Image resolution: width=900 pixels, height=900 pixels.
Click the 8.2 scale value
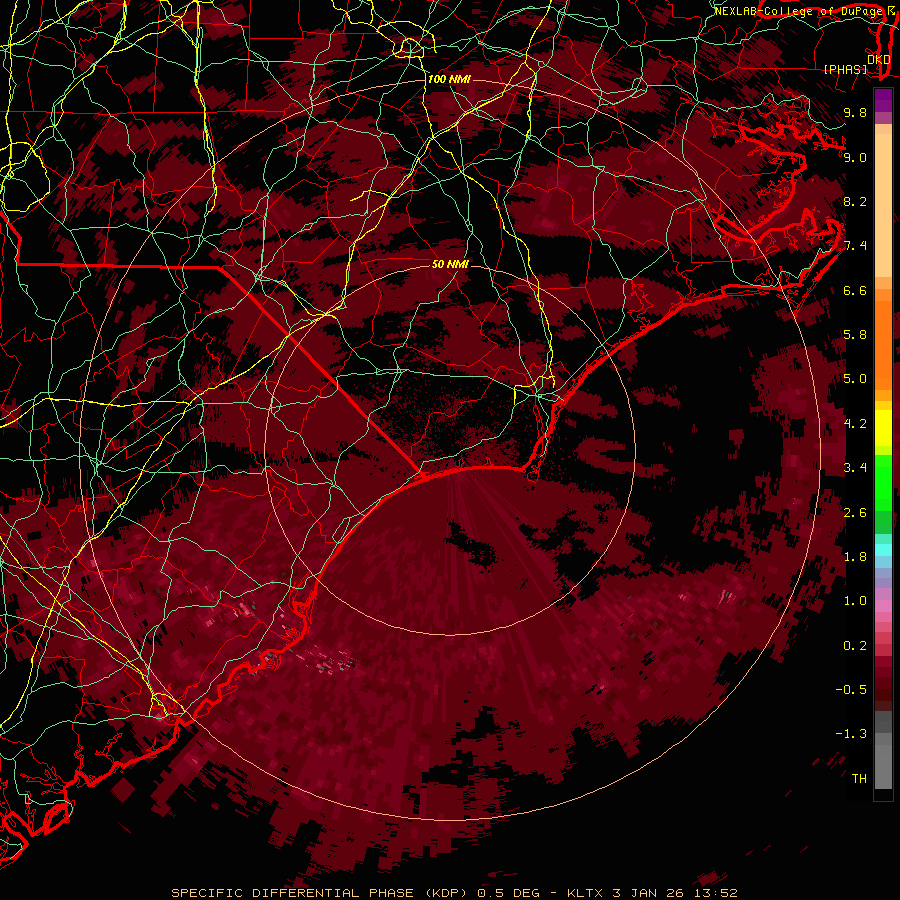tap(855, 201)
